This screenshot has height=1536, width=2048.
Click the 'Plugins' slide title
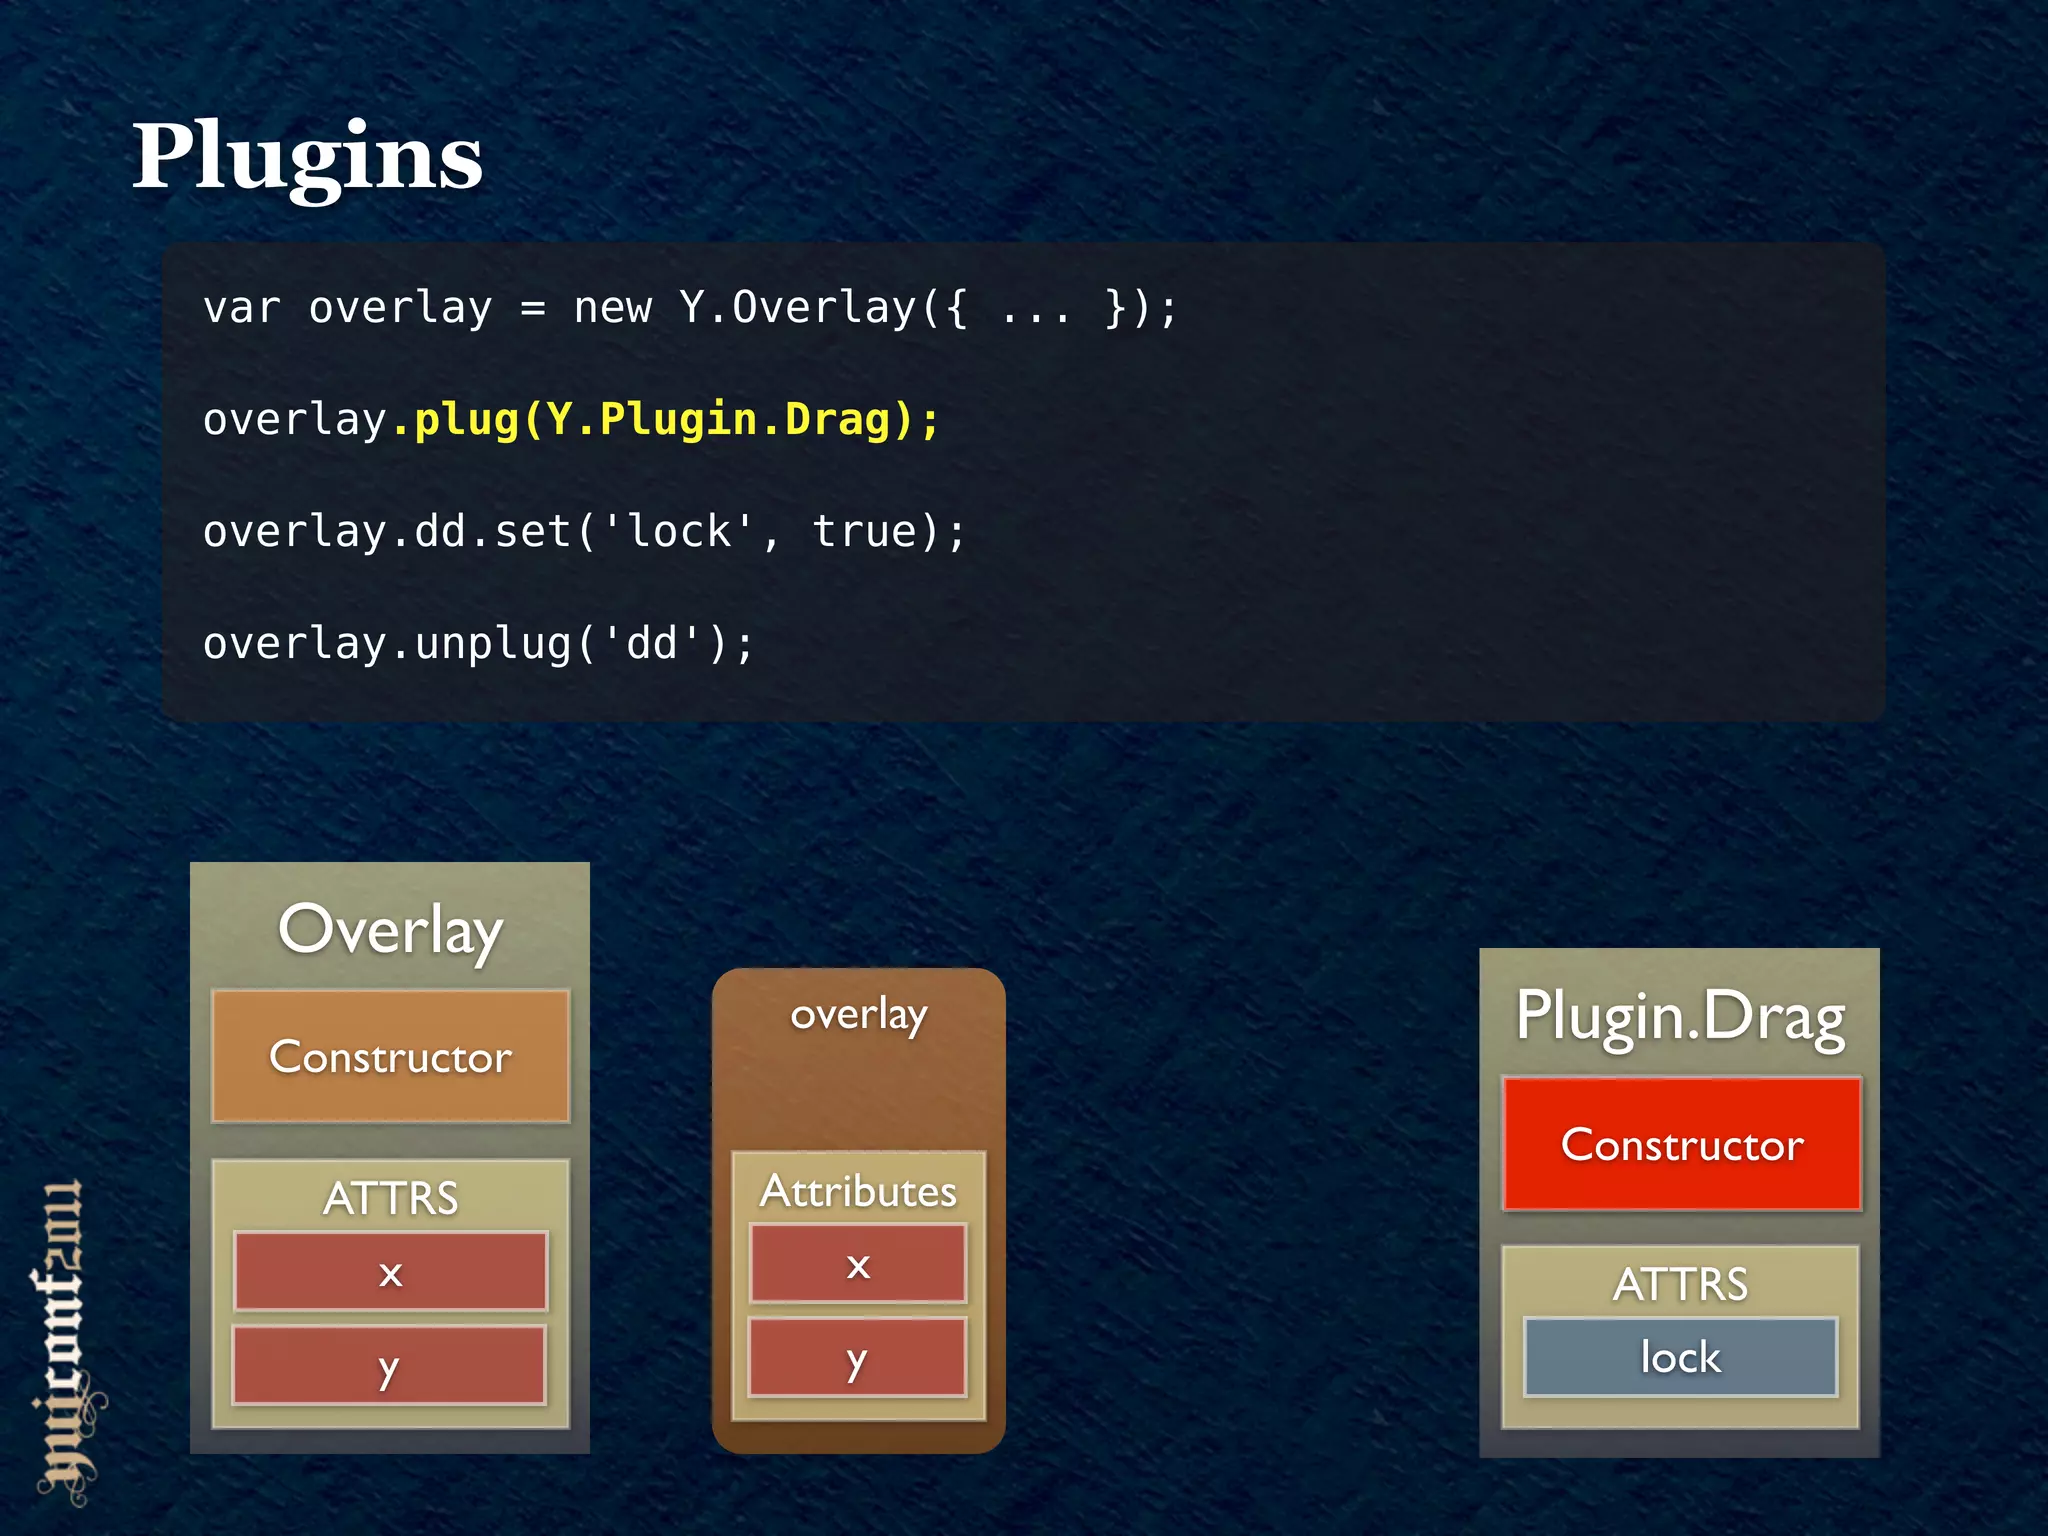tap(307, 158)
